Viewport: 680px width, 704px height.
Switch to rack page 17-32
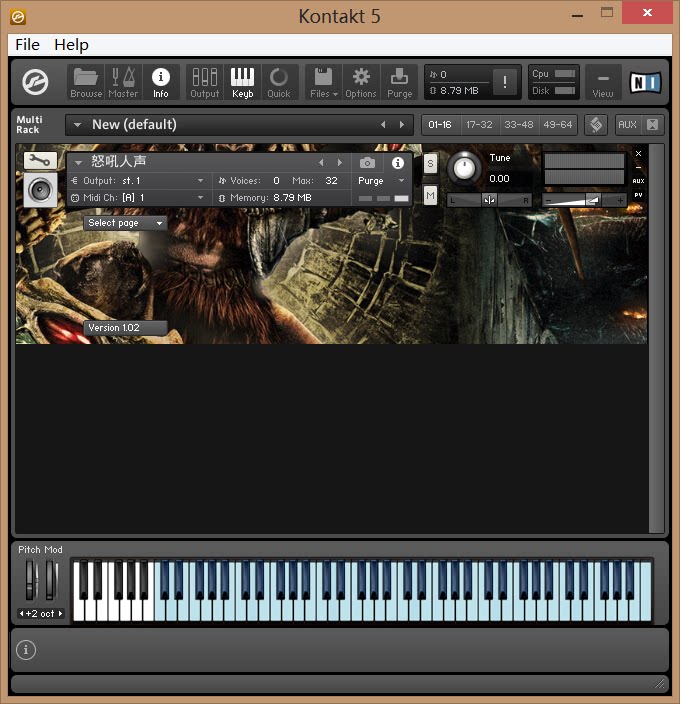(479, 125)
